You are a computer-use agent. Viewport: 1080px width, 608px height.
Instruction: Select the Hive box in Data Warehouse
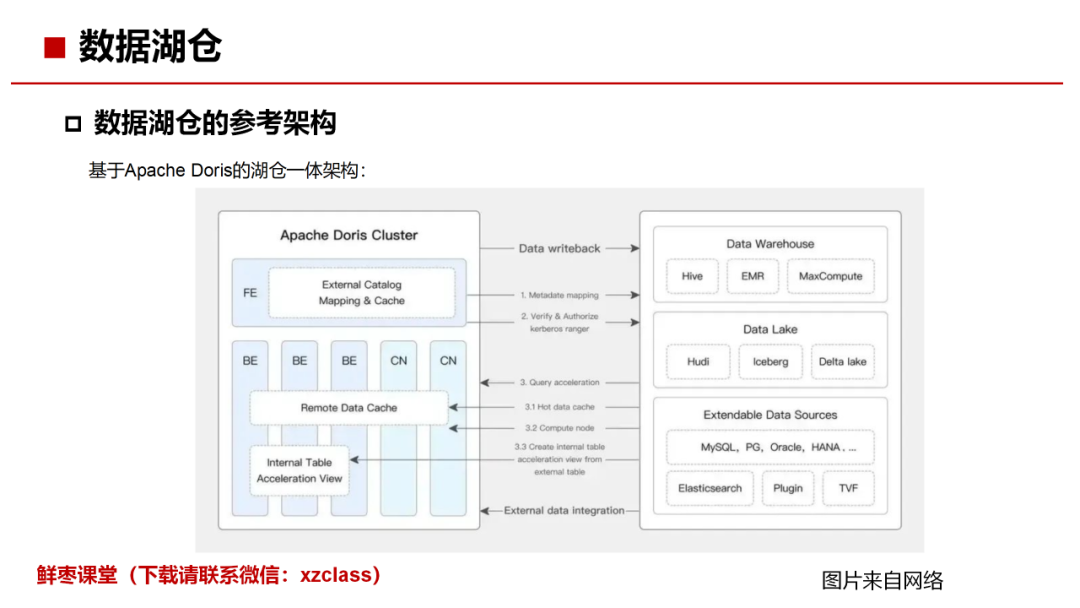point(692,277)
